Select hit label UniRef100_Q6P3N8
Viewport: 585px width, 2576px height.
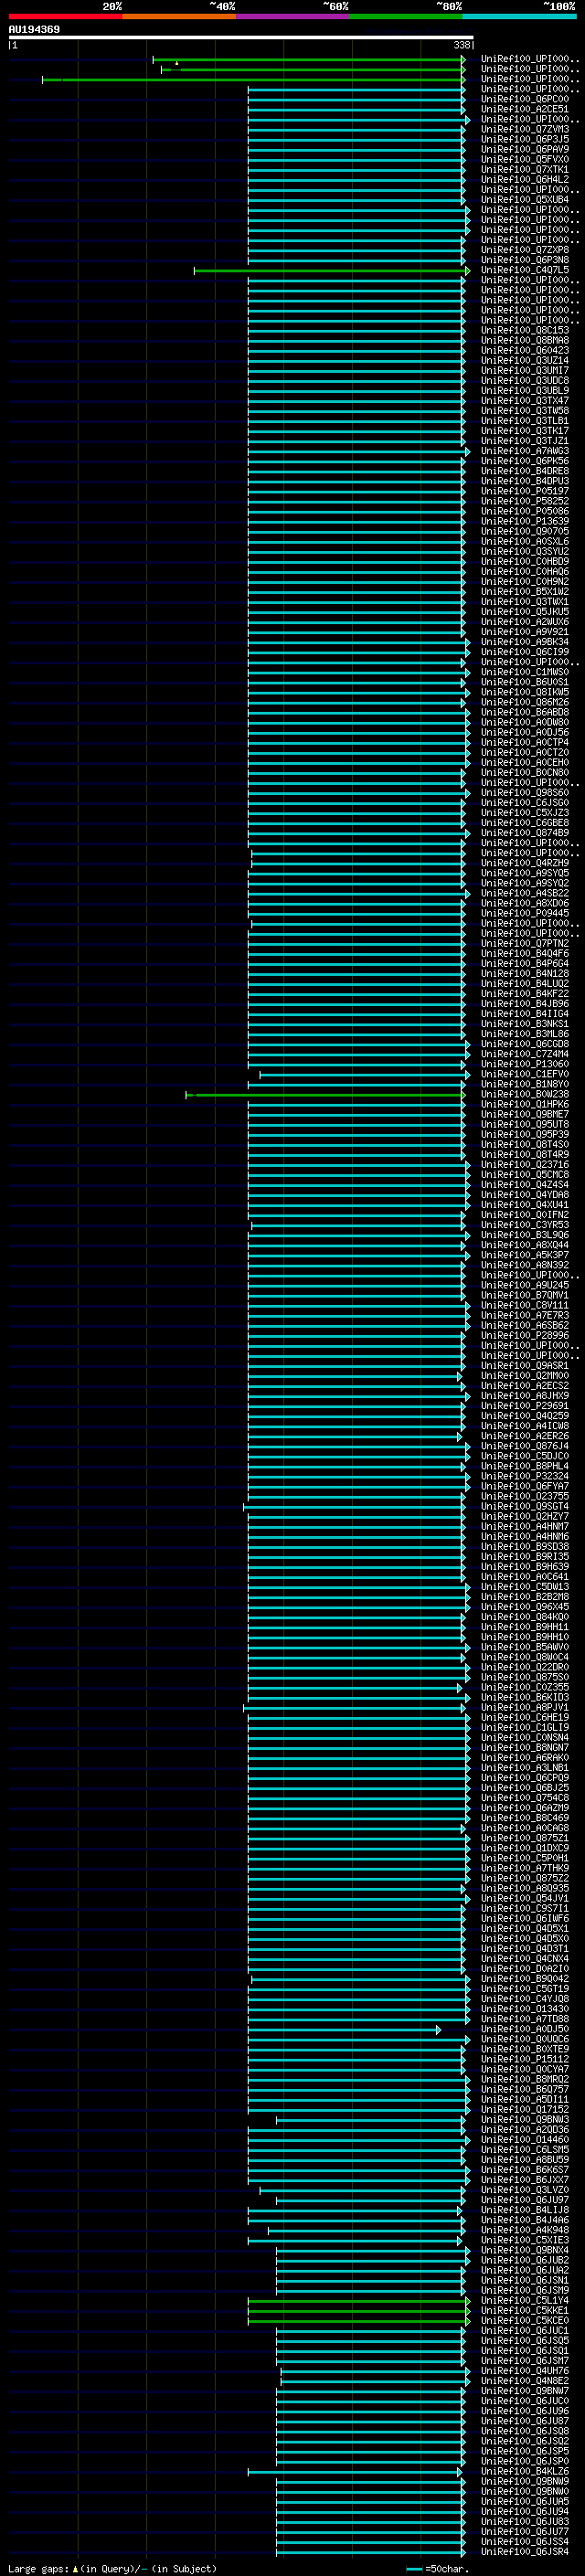[525, 260]
